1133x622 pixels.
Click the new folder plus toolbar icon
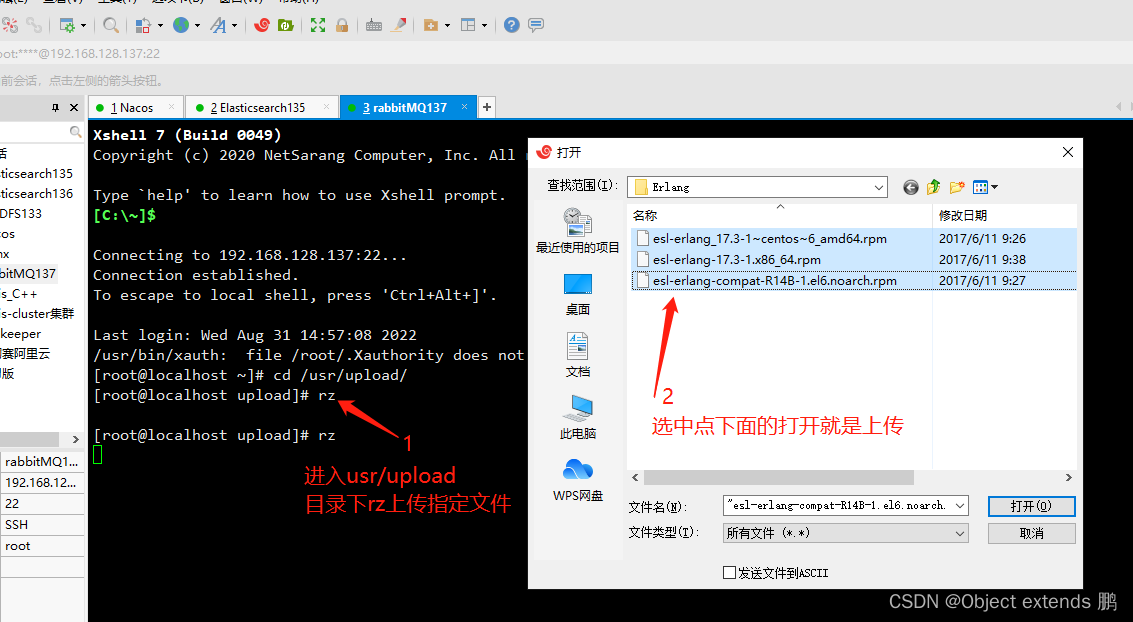coord(431,25)
